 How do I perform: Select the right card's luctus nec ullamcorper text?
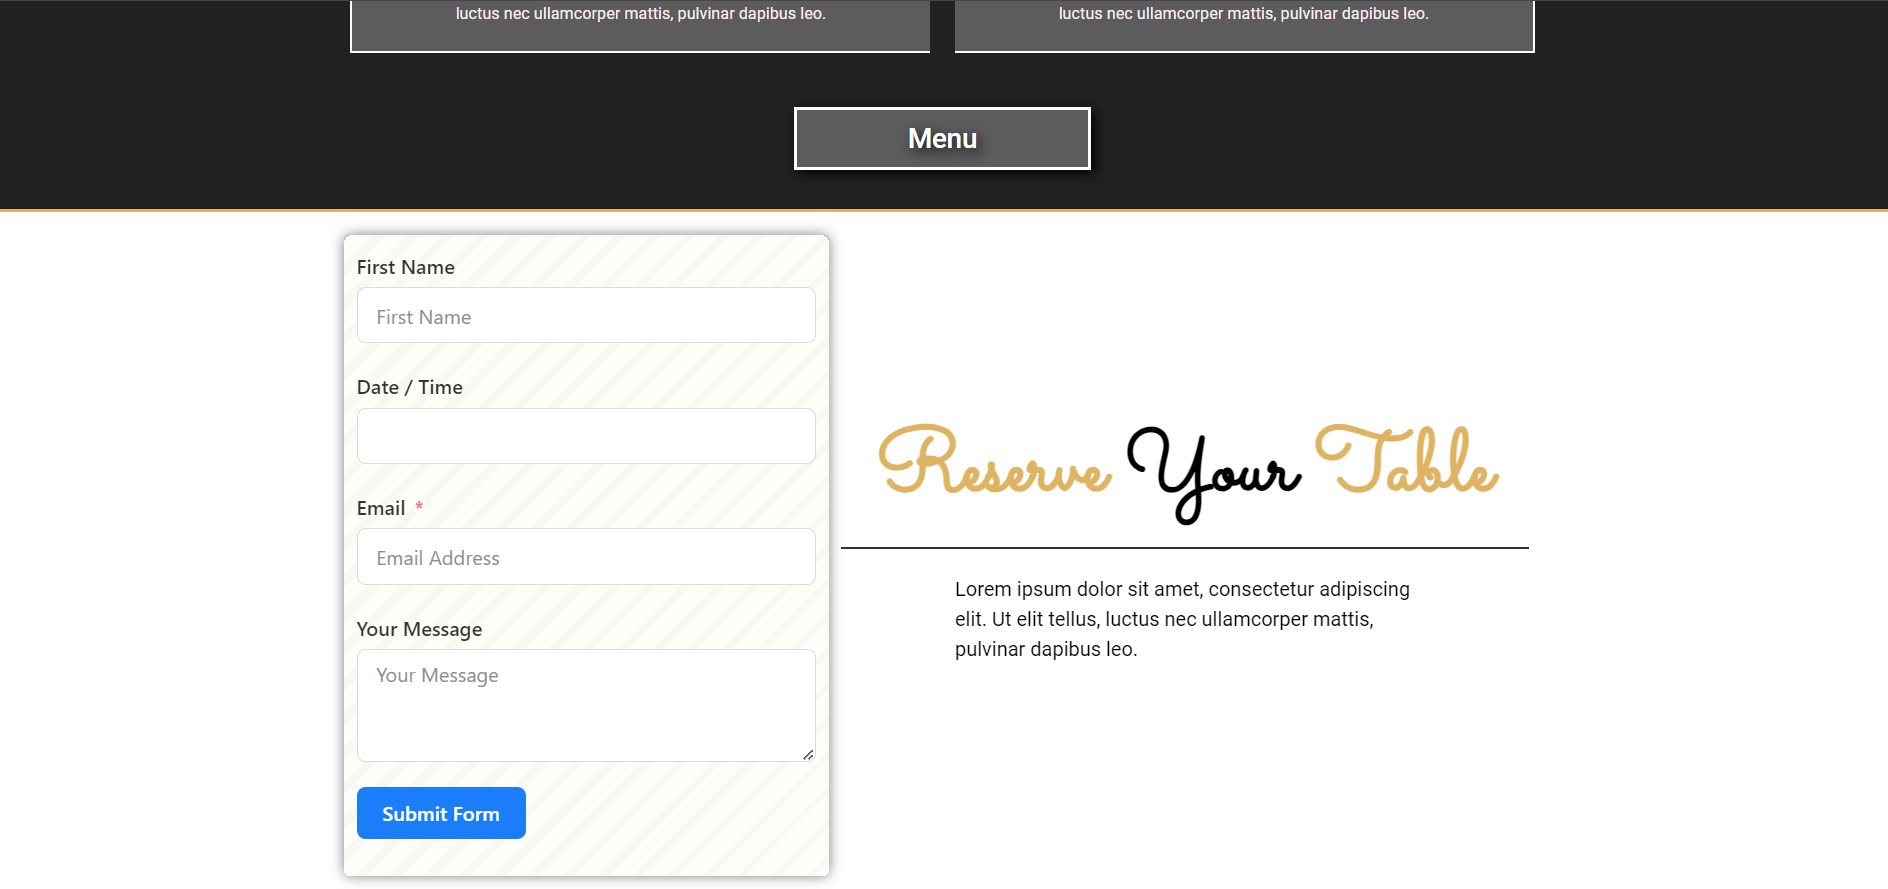(1244, 14)
